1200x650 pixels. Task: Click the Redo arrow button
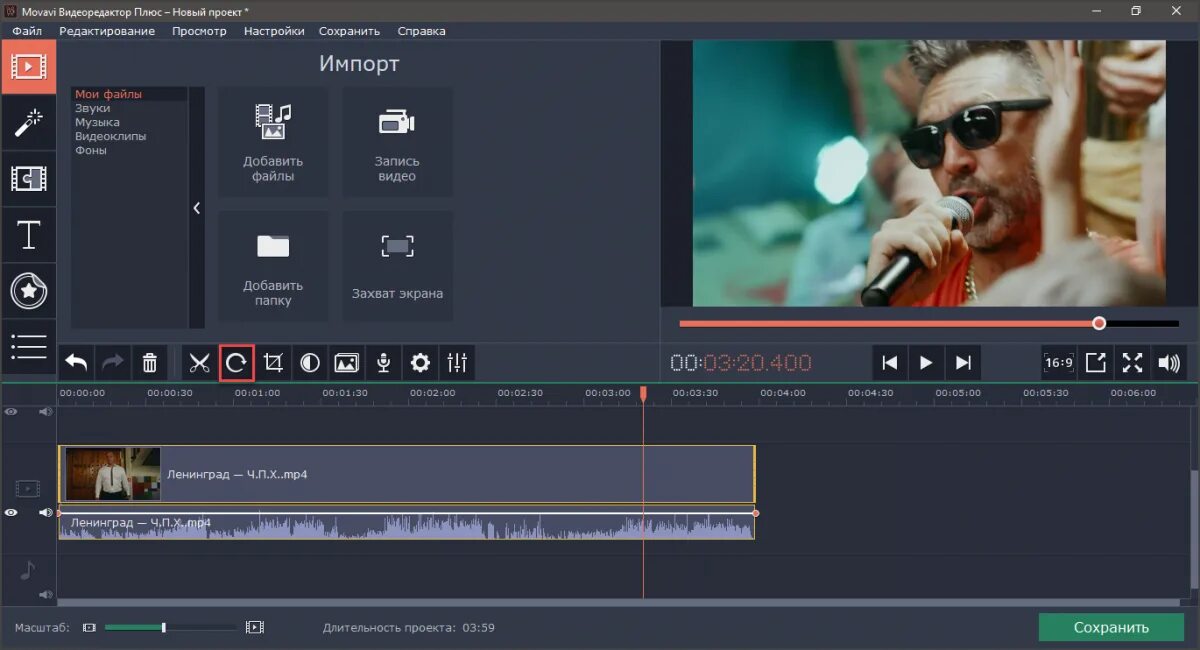click(113, 362)
